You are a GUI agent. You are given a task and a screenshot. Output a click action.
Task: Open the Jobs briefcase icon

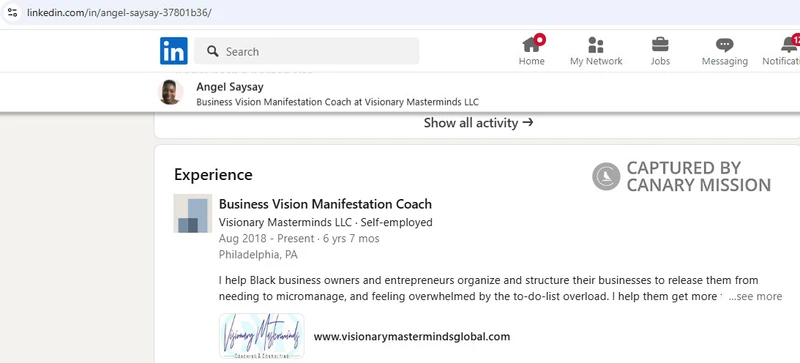(x=660, y=45)
